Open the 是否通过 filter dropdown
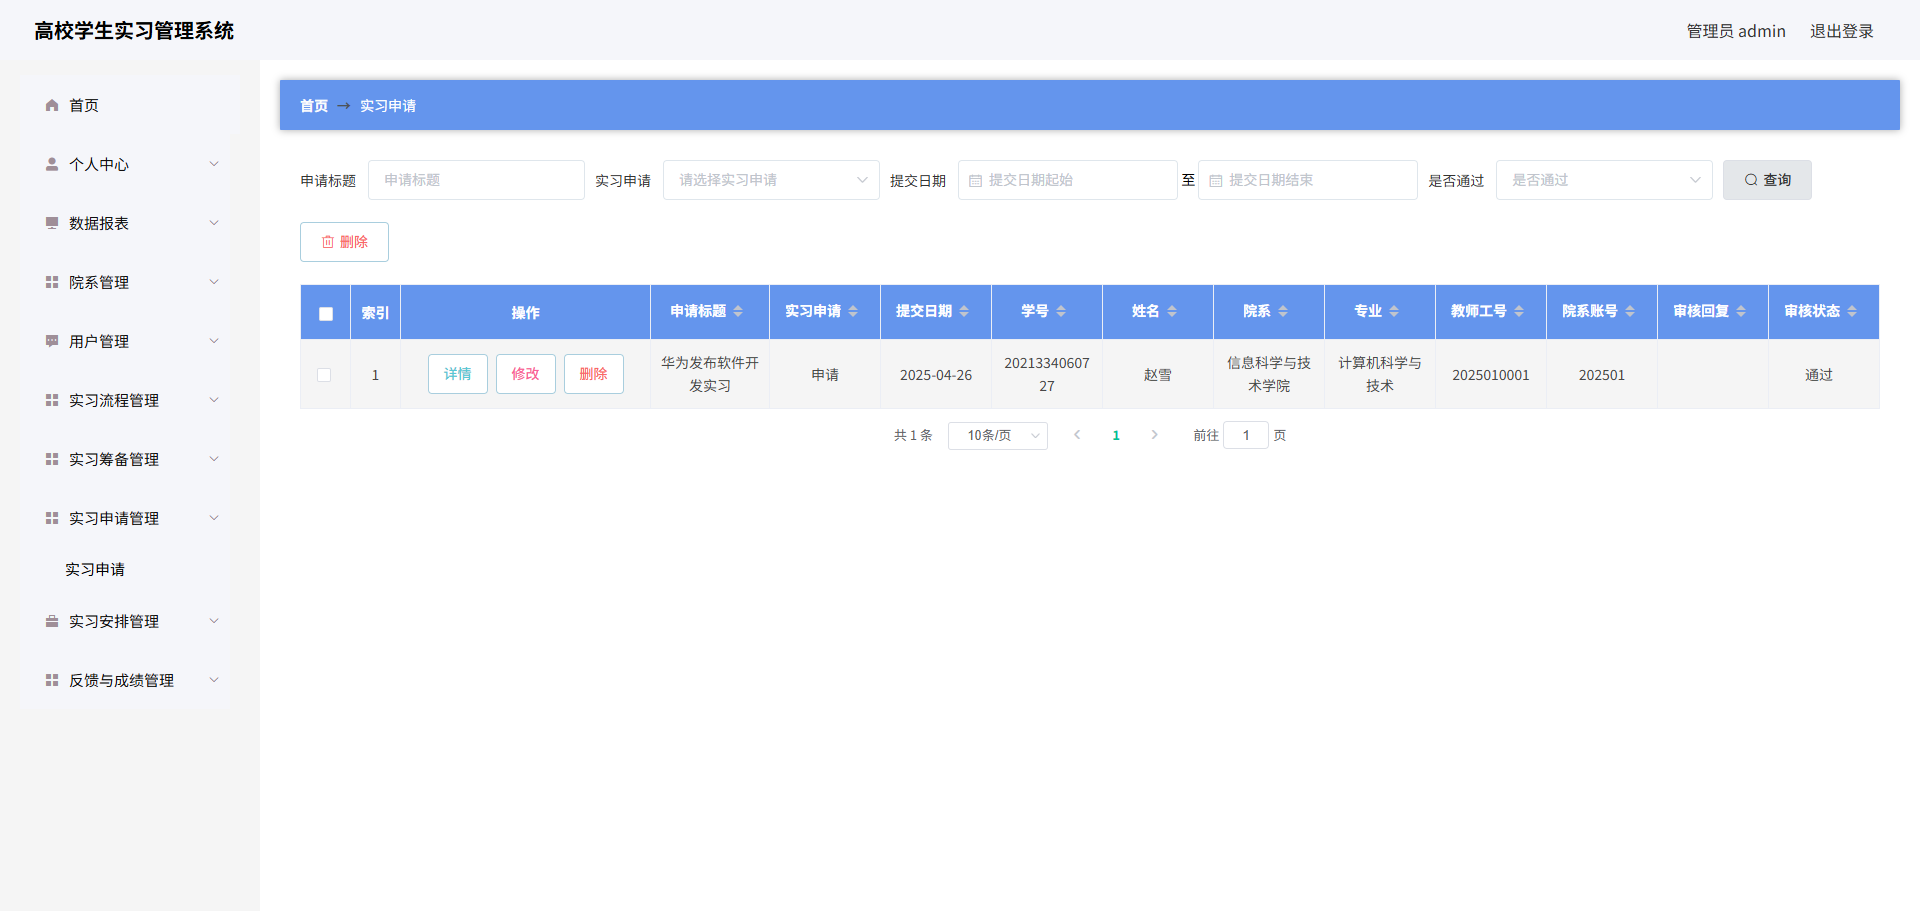Screen dimensions: 1920x911 [1604, 180]
